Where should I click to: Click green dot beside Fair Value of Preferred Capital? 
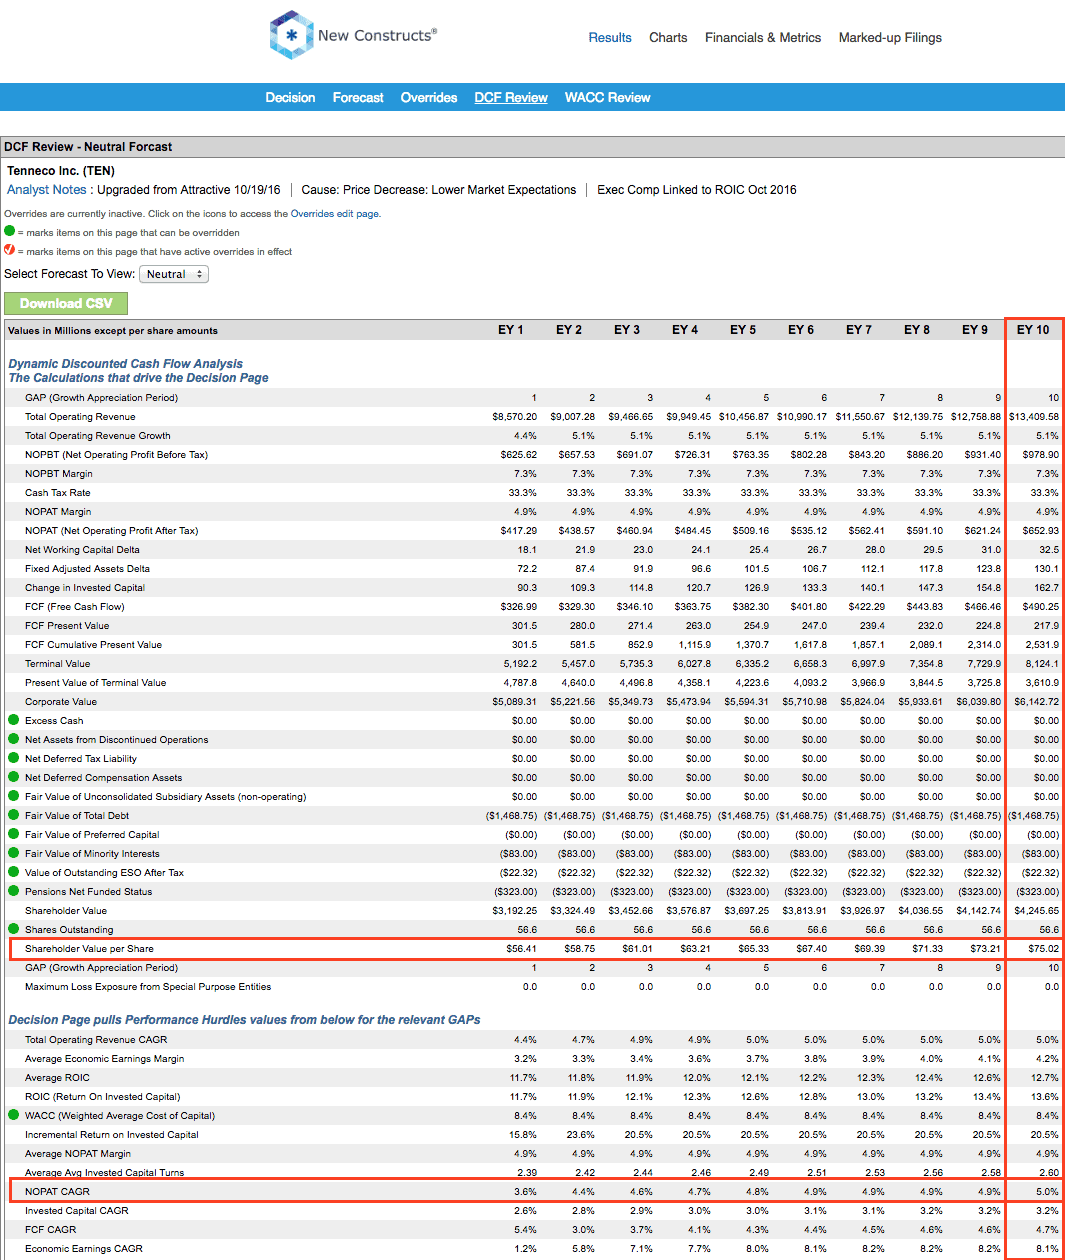tap(14, 834)
